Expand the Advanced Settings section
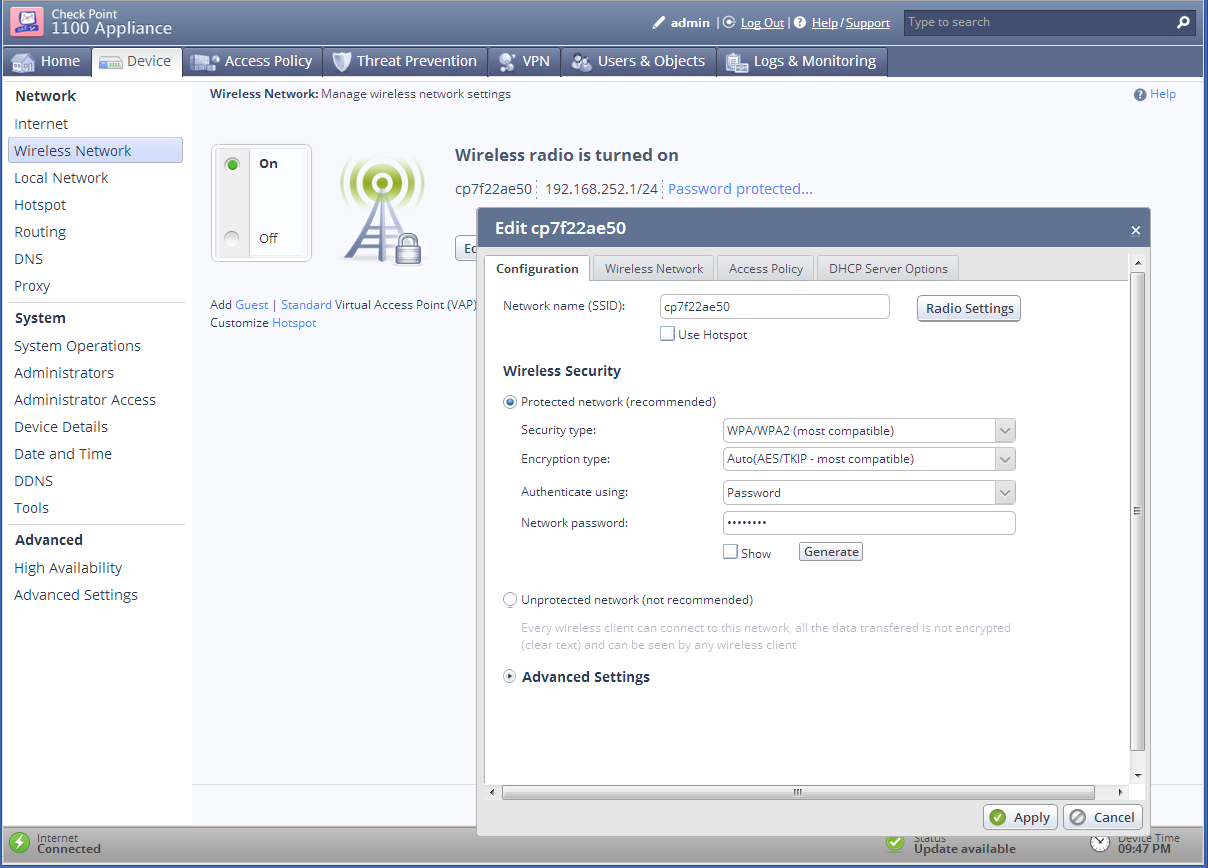Image resolution: width=1208 pixels, height=868 pixels. pyautogui.click(x=511, y=677)
